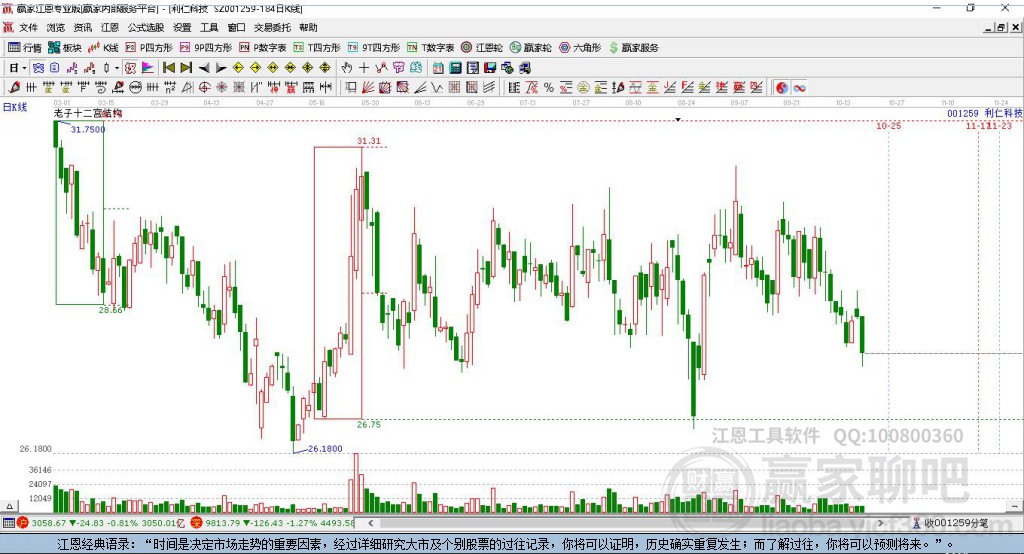Collapse volume panel with up-triangle button
Image resolution: width=1024 pixels, height=554 pixels.
click(9, 506)
